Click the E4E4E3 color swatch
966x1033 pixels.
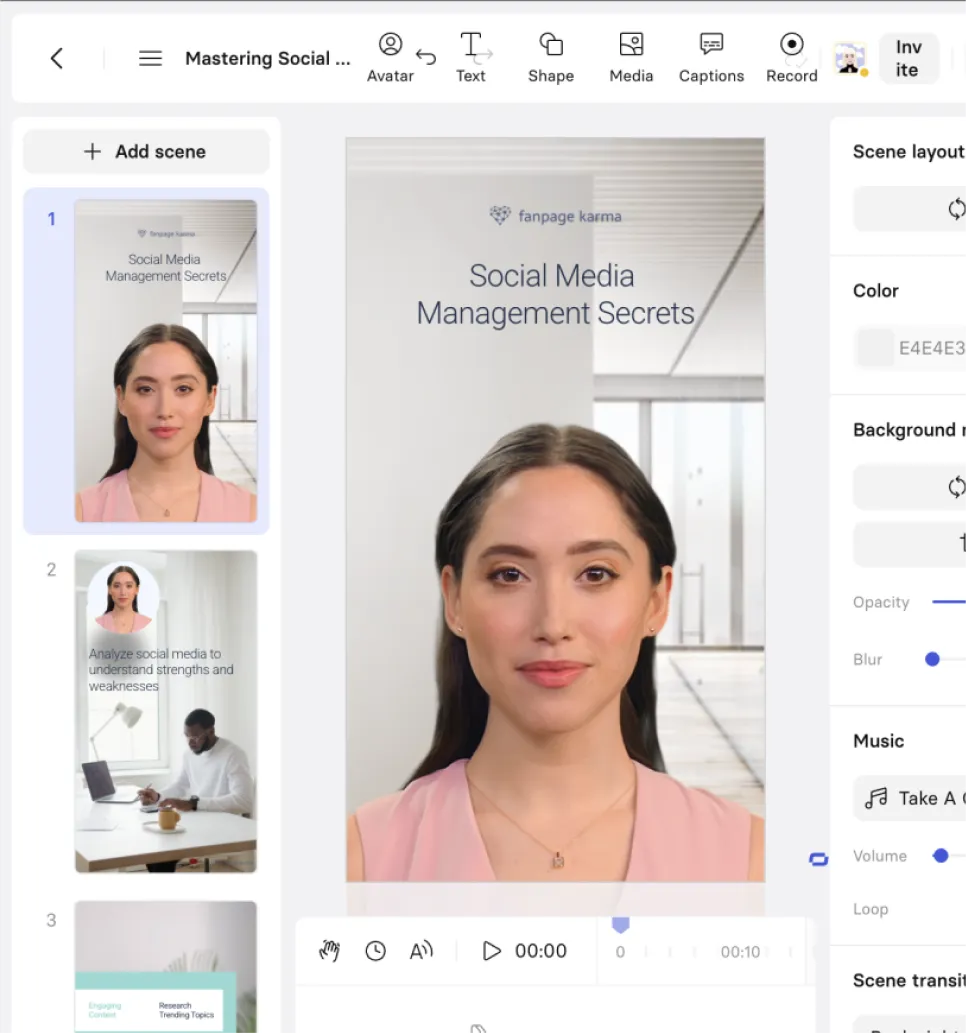point(876,347)
